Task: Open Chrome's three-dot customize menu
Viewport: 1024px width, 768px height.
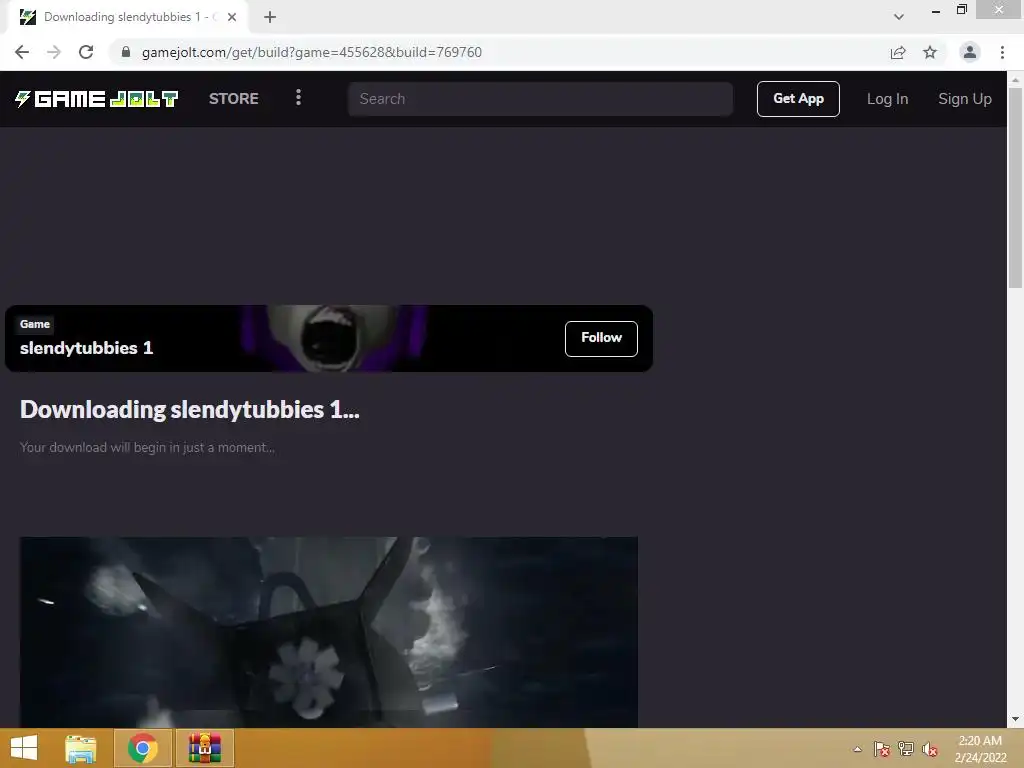Action: [1002, 52]
